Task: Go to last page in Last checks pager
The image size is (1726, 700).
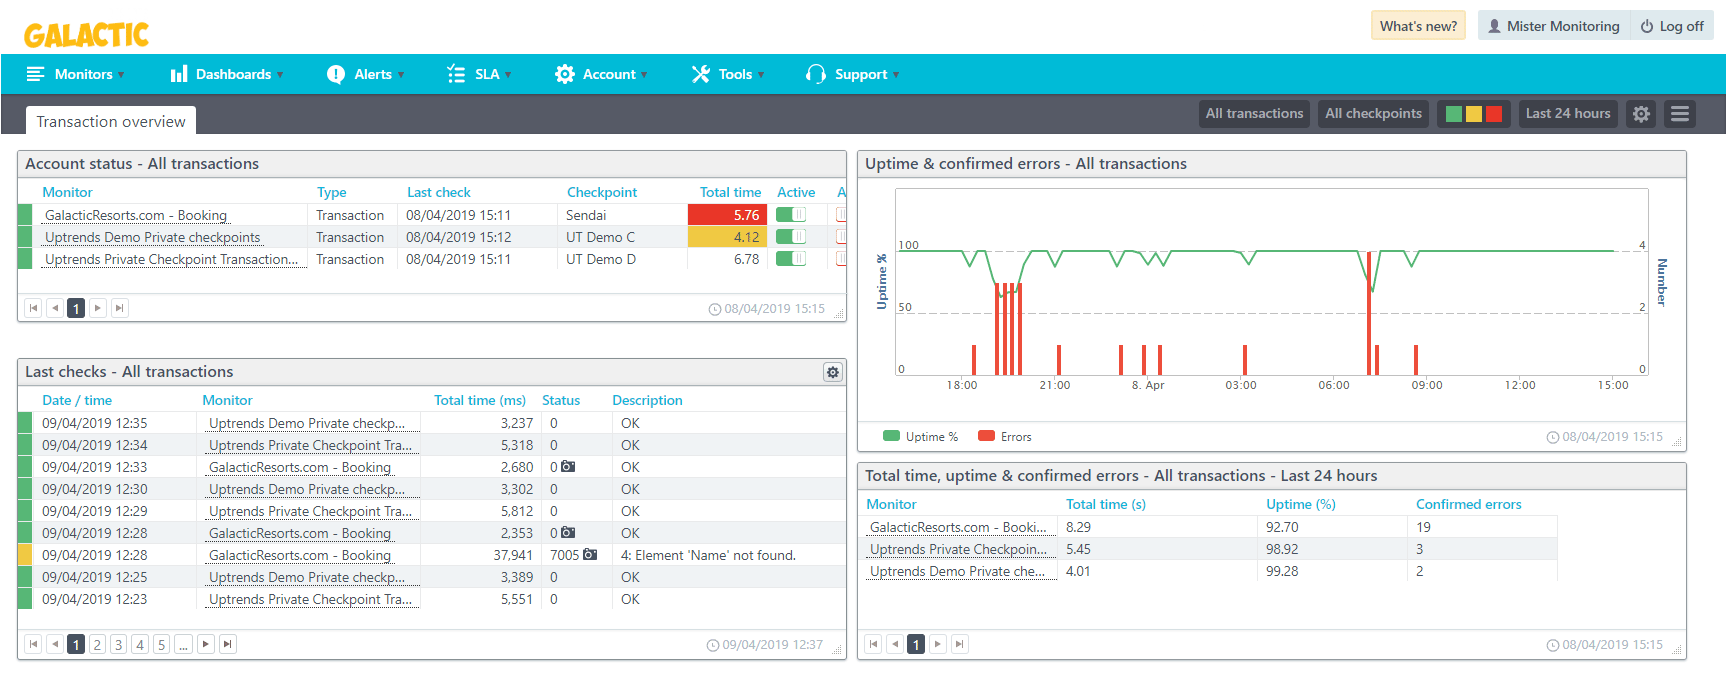Action: click(227, 644)
